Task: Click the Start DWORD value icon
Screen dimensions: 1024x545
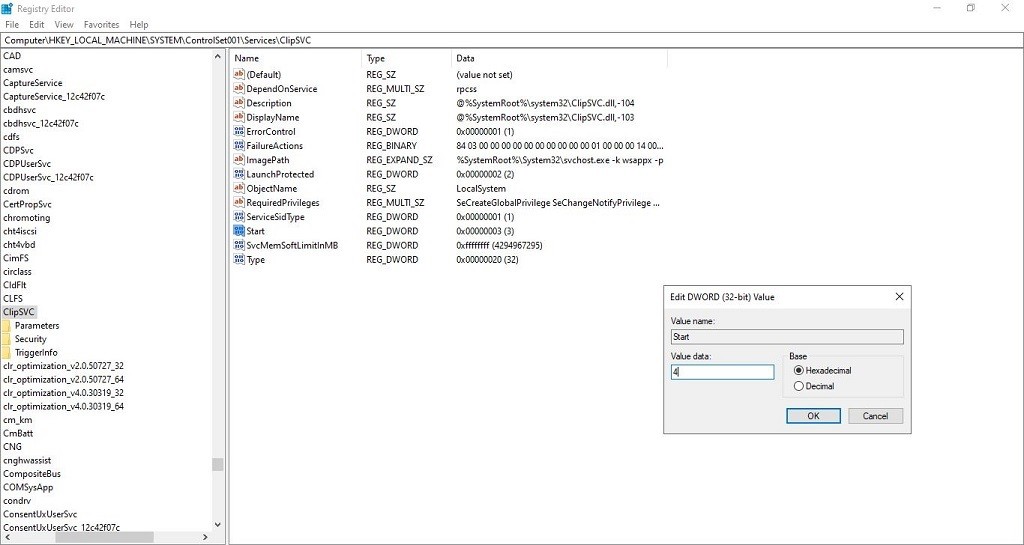Action: click(238, 231)
